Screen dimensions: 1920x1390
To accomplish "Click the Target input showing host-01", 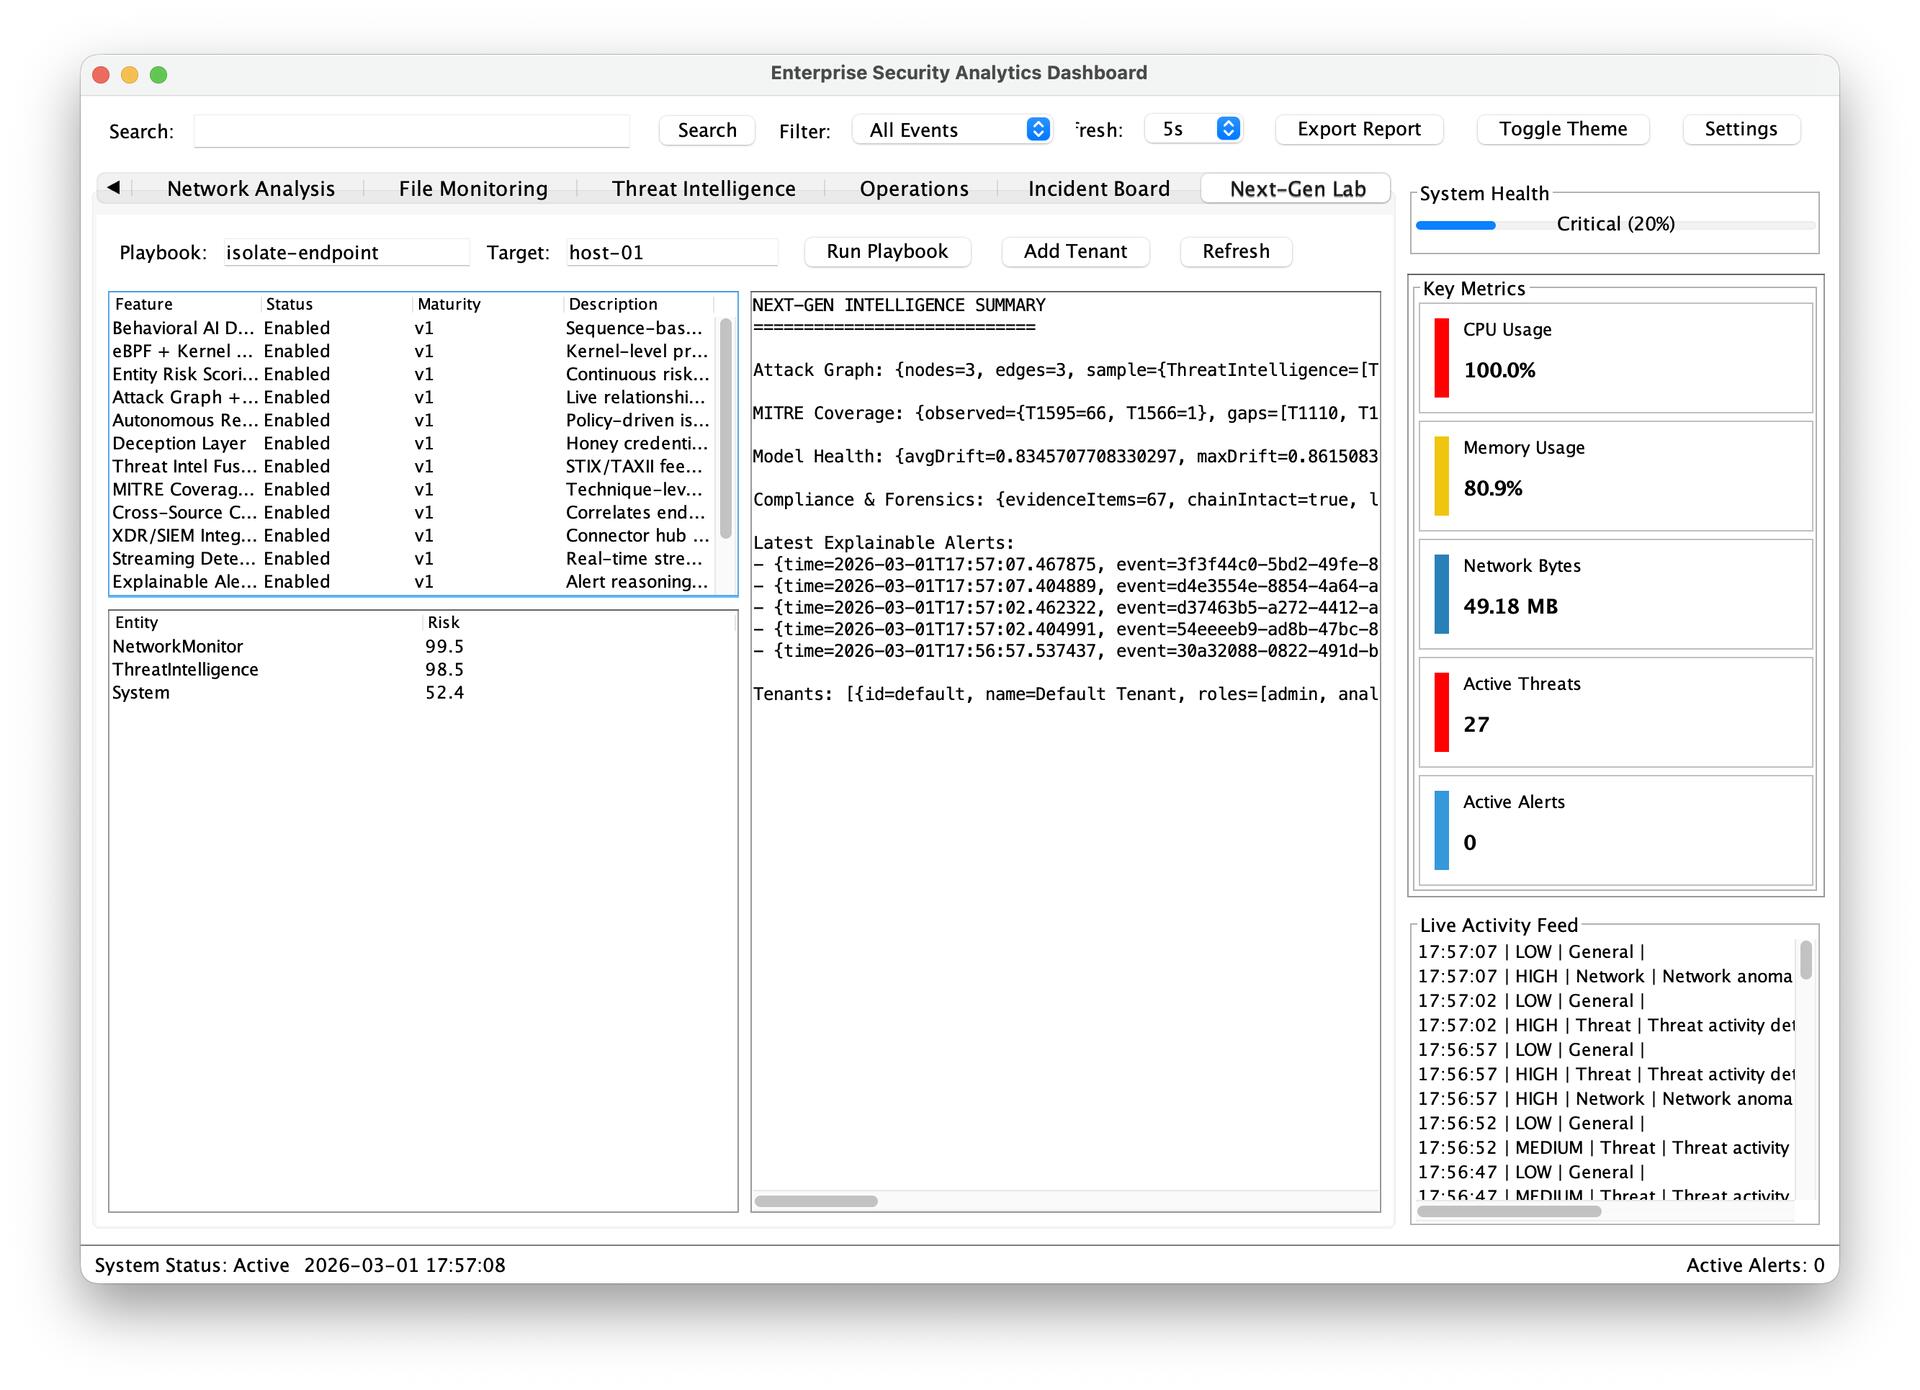I will click(672, 252).
